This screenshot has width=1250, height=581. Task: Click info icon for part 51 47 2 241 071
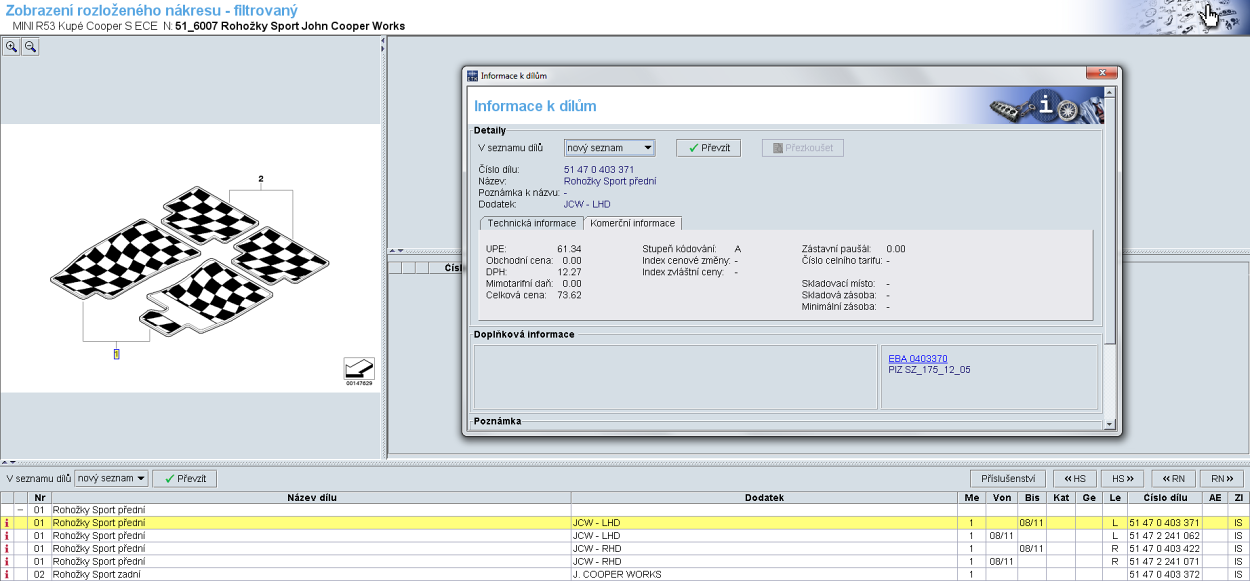pyautogui.click(x=7, y=562)
